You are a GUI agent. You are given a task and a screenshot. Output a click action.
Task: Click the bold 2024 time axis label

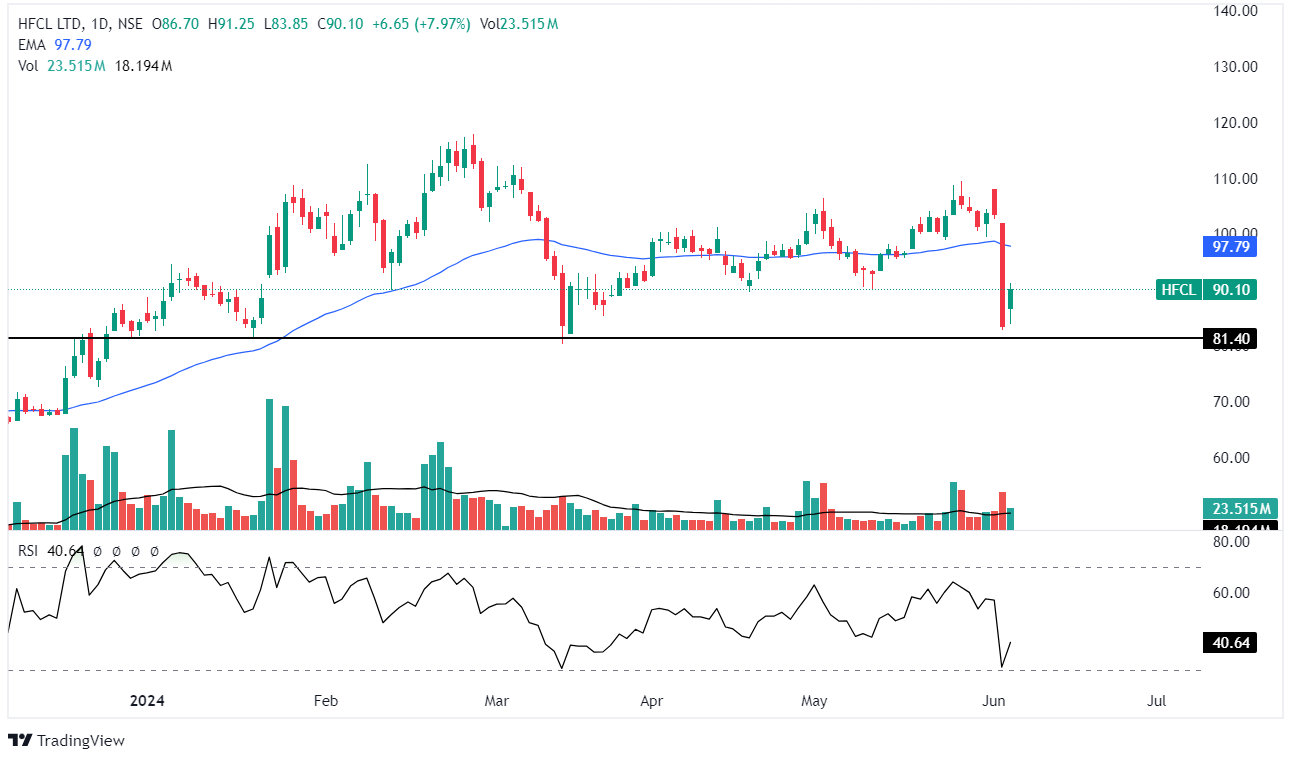[x=146, y=701]
